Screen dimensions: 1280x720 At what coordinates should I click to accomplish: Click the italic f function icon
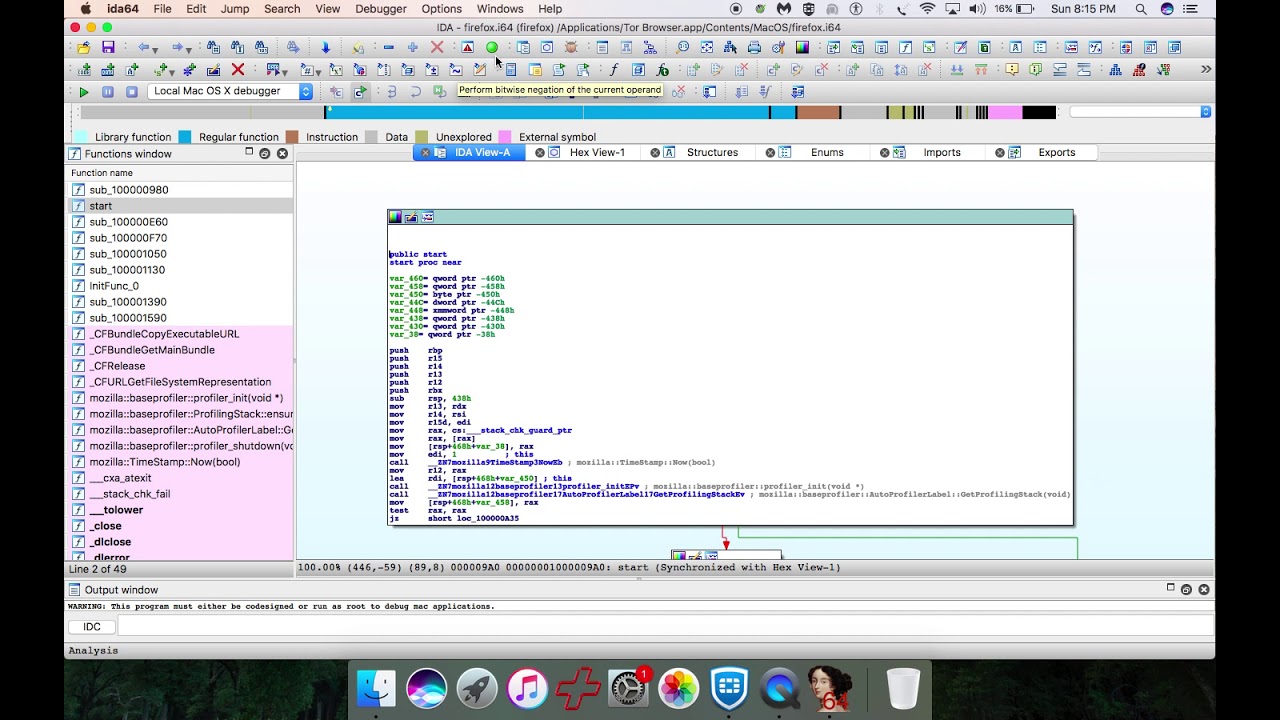(x=613, y=69)
